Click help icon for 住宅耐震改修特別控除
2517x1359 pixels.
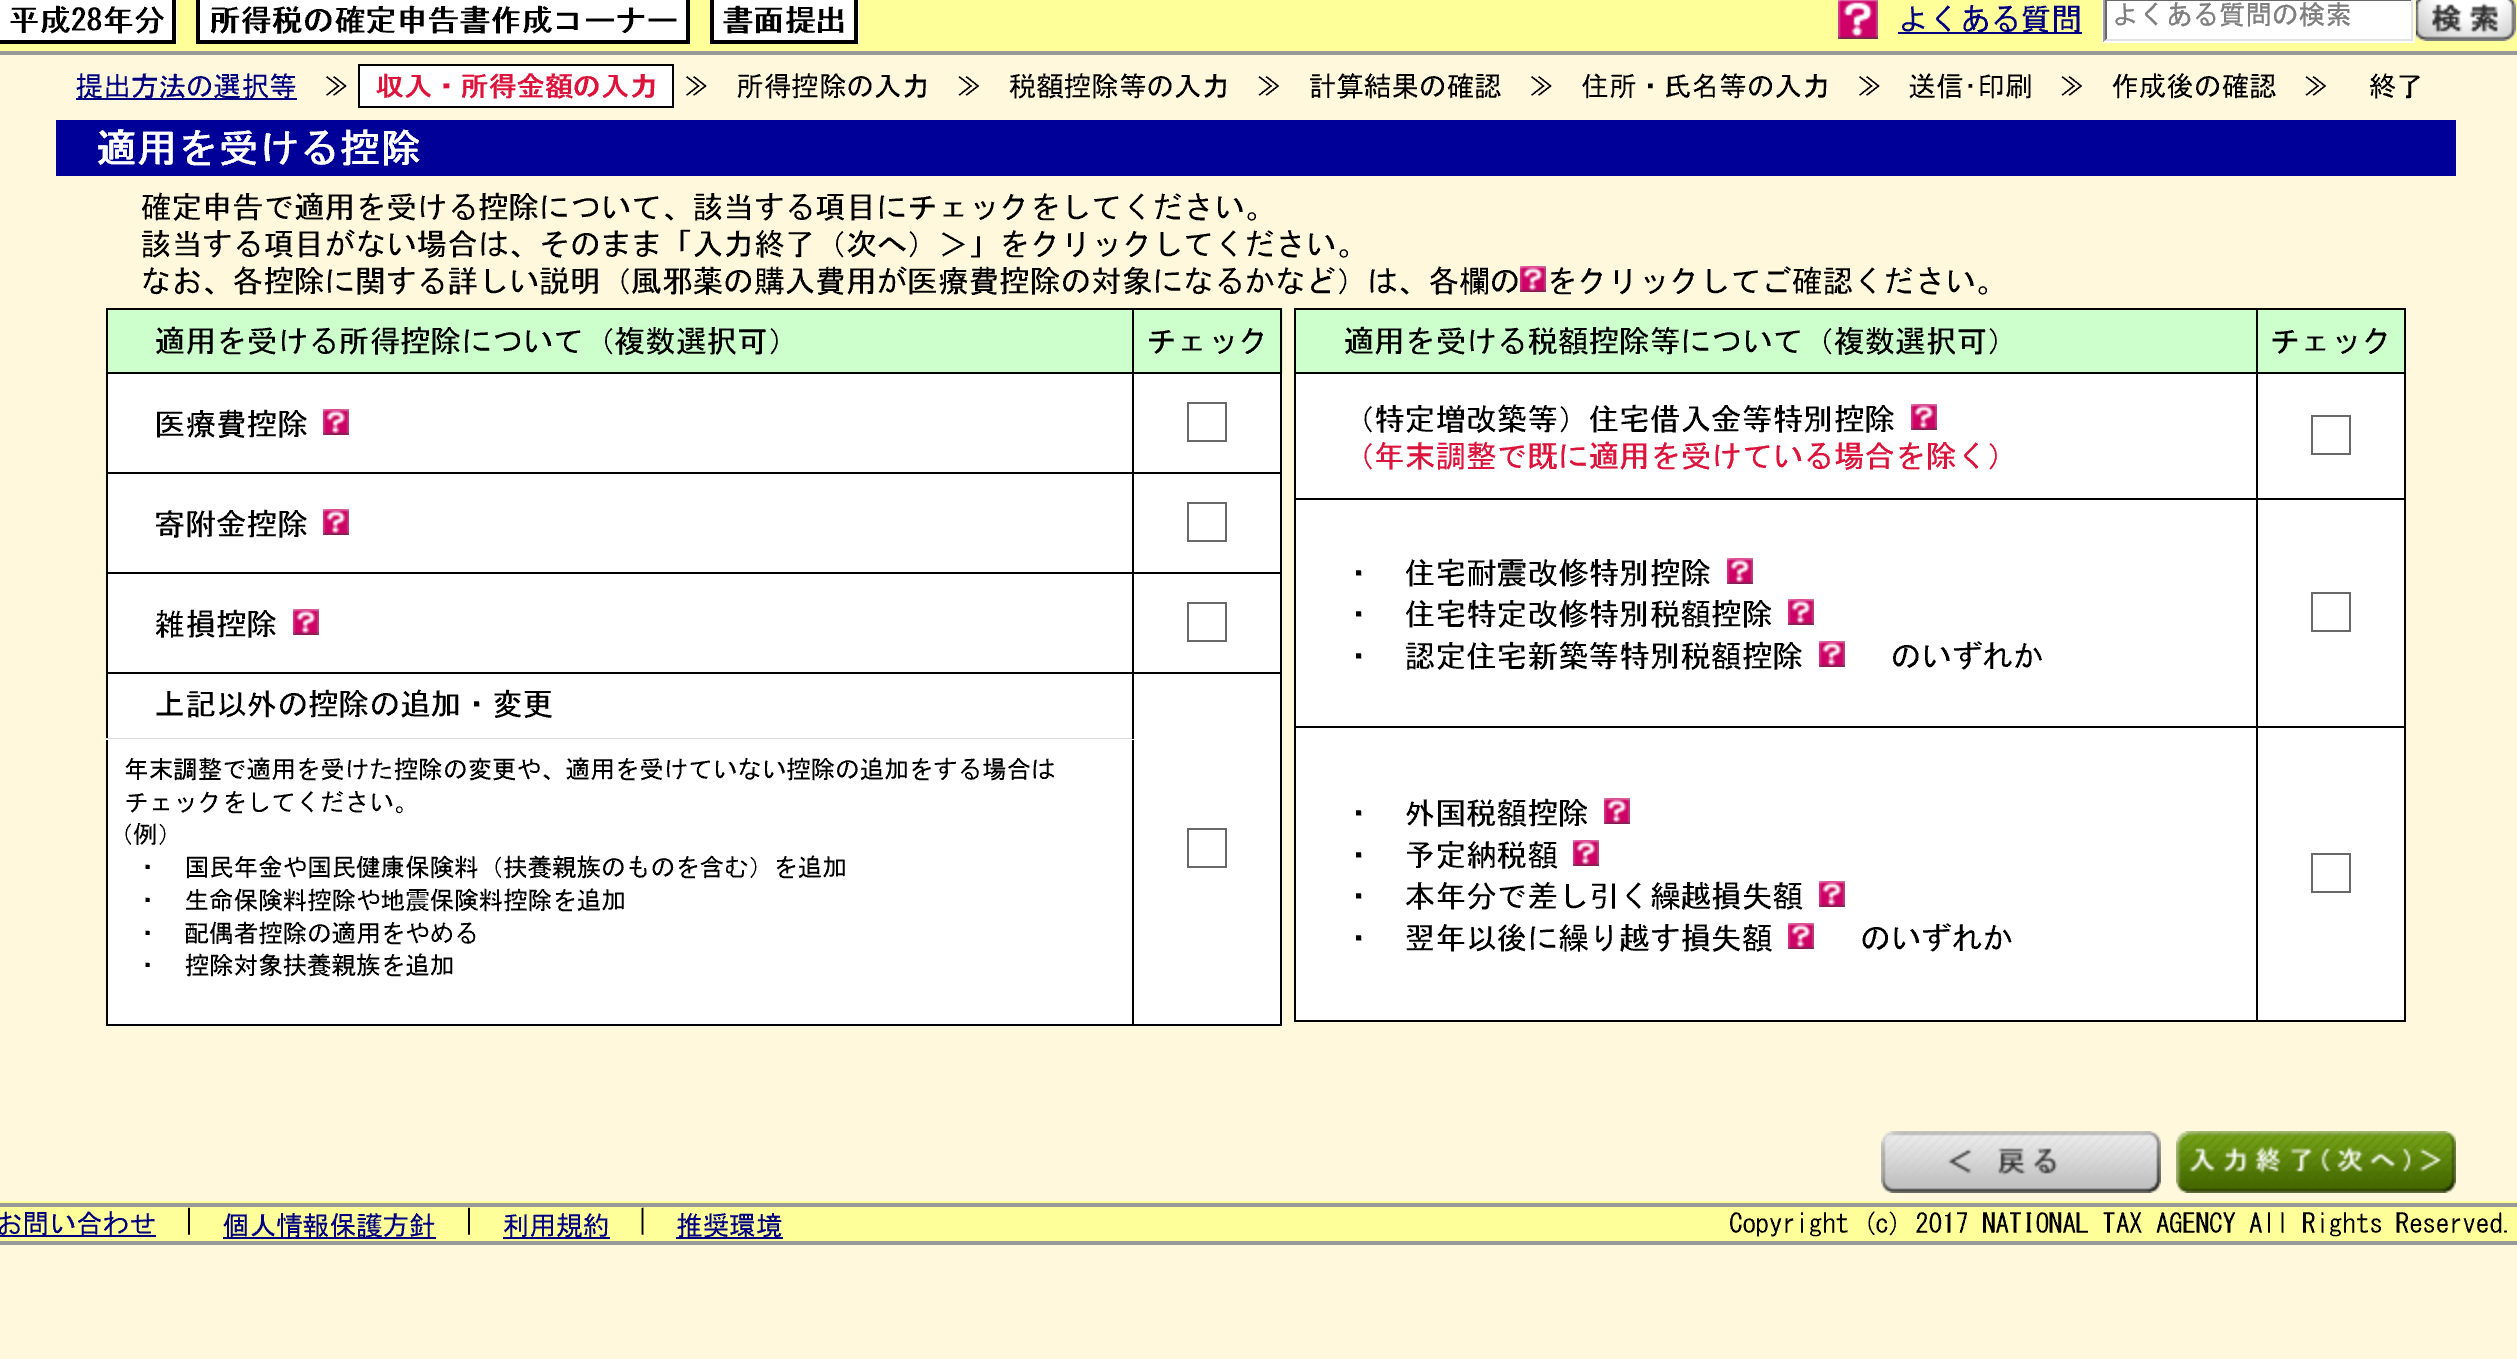1740,571
